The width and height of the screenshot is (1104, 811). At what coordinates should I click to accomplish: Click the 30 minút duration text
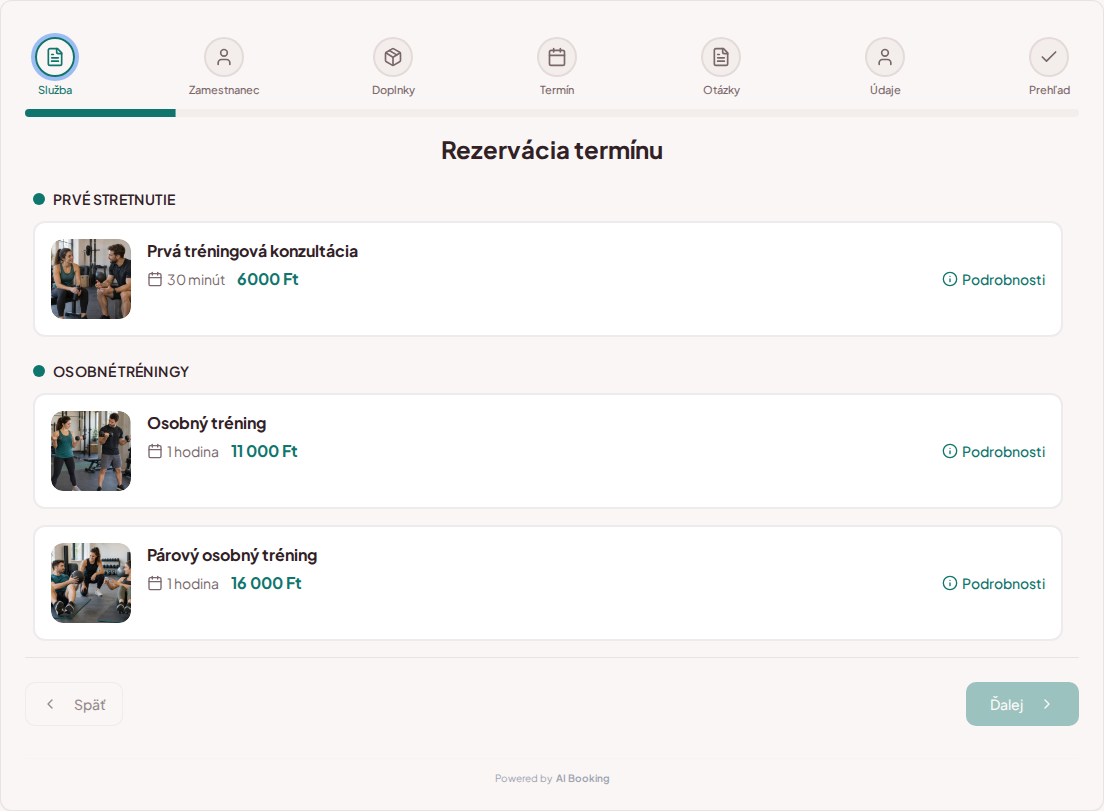[196, 280]
